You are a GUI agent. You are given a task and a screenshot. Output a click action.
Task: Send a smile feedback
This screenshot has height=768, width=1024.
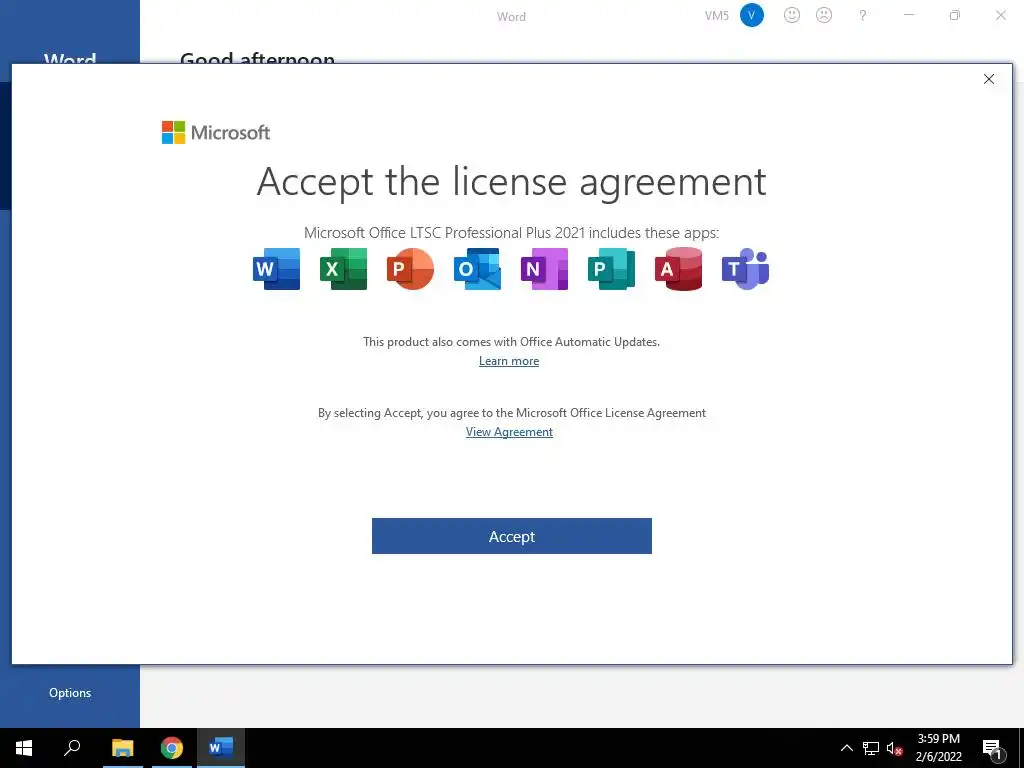tap(792, 15)
